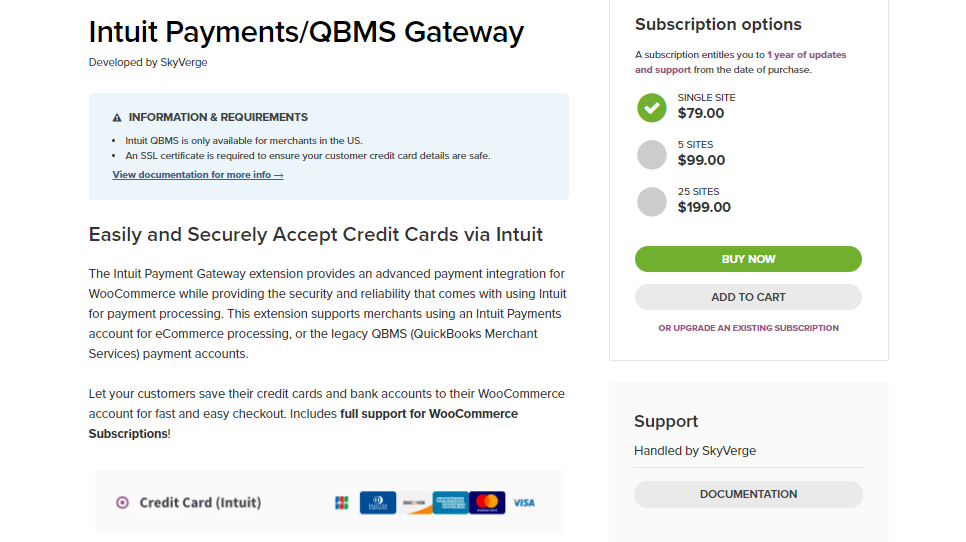Viewport: 966px width, 542px height.
Task: Choose the 5 Sites $99.00 subscription
Action: coord(652,155)
